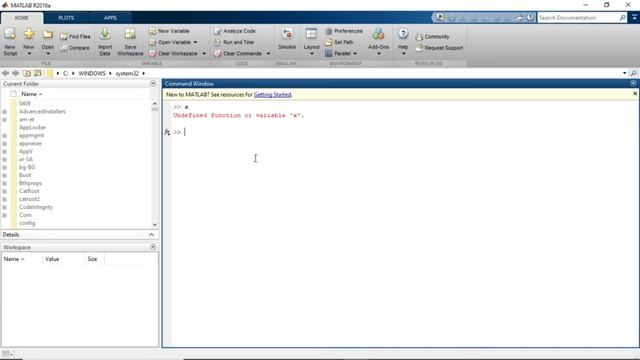This screenshot has height=360, width=640.
Task: Expand the AdvancedInstallers folder
Action: (4, 111)
